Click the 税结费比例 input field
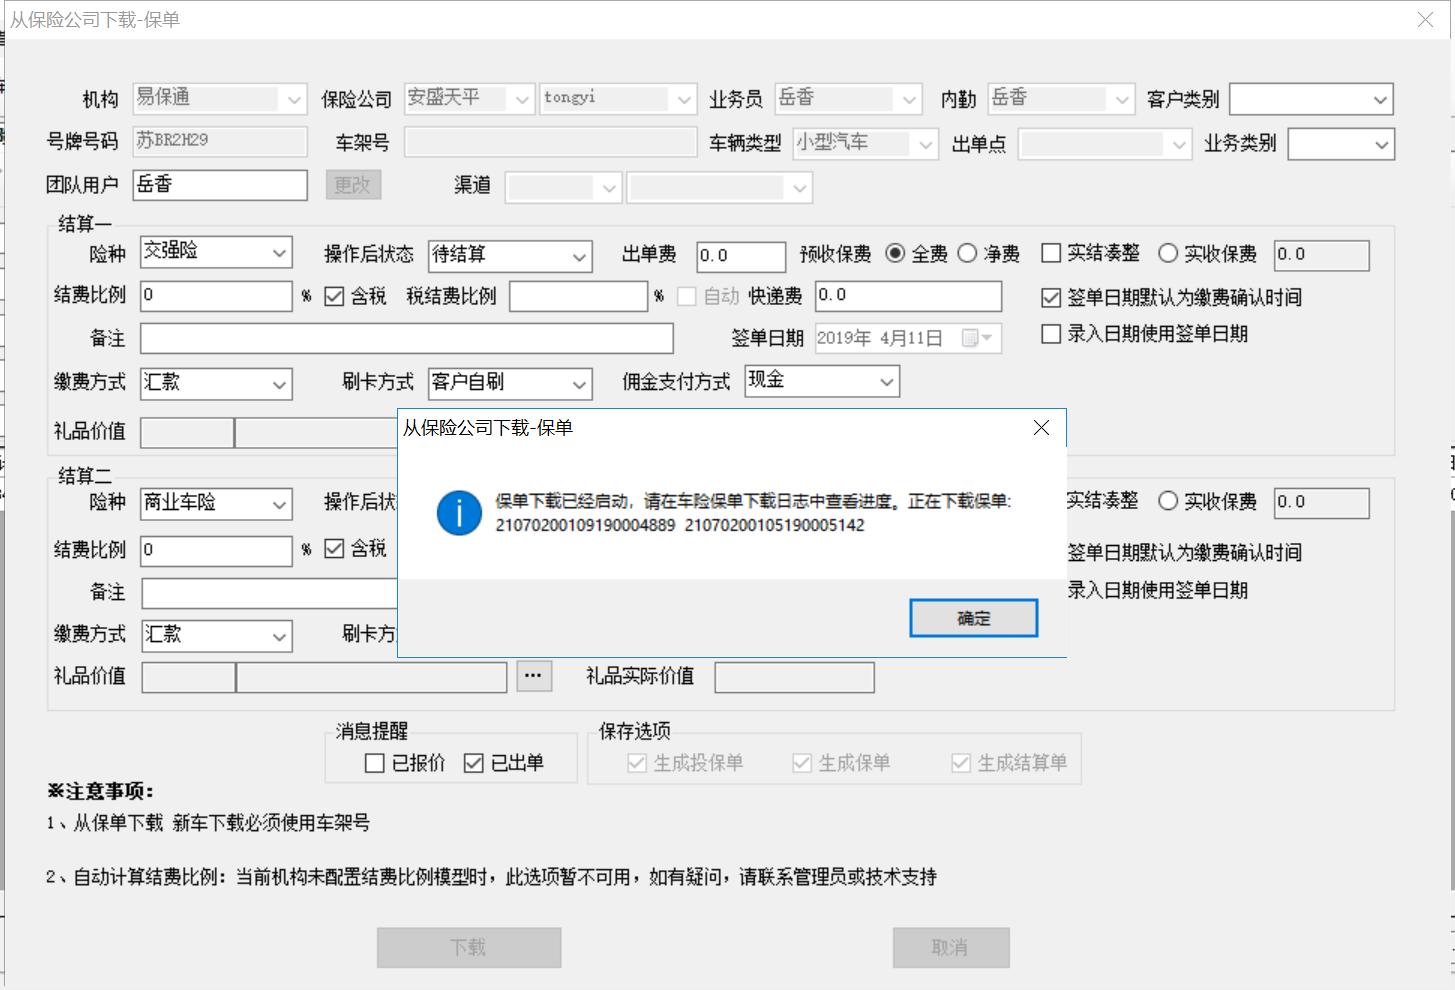The width and height of the screenshot is (1455, 990). point(579,296)
